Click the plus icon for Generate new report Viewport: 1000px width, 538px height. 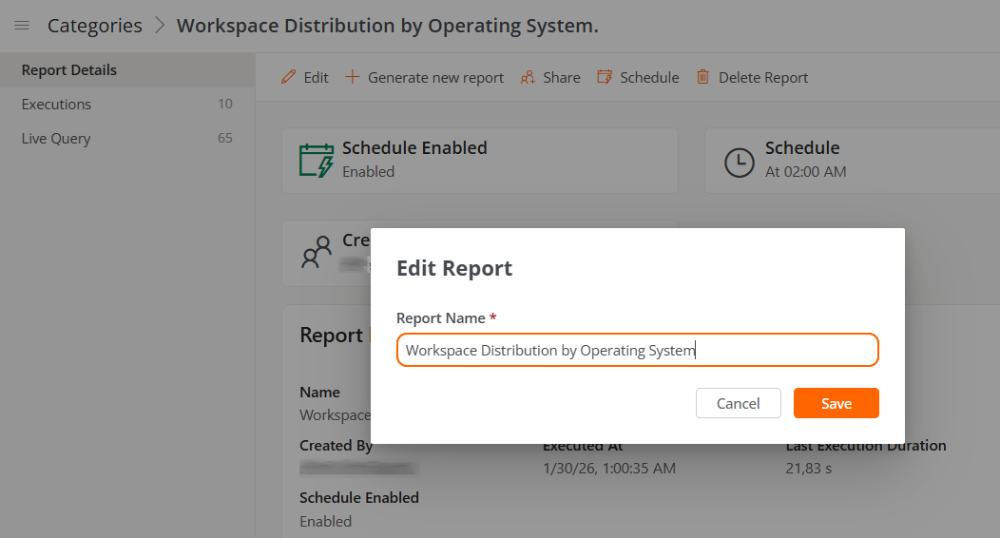[x=352, y=77]
